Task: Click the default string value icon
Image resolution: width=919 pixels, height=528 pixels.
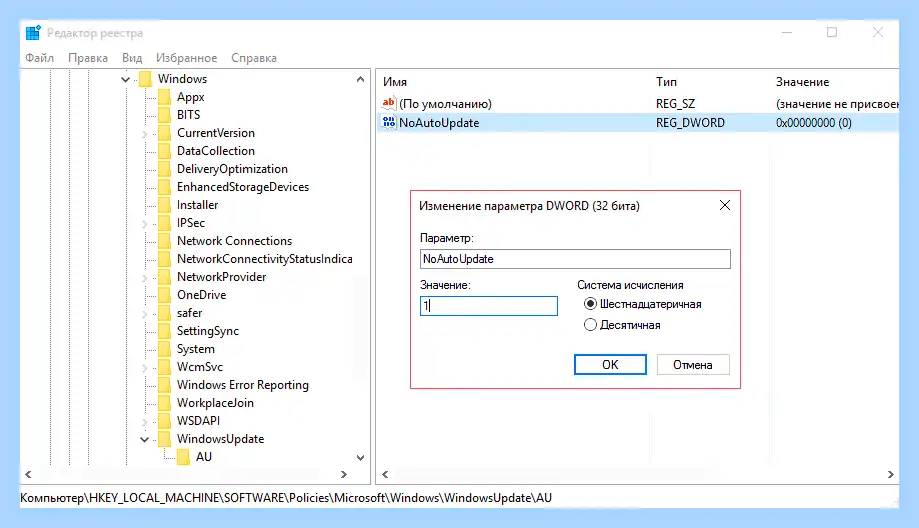Action: 389,103
